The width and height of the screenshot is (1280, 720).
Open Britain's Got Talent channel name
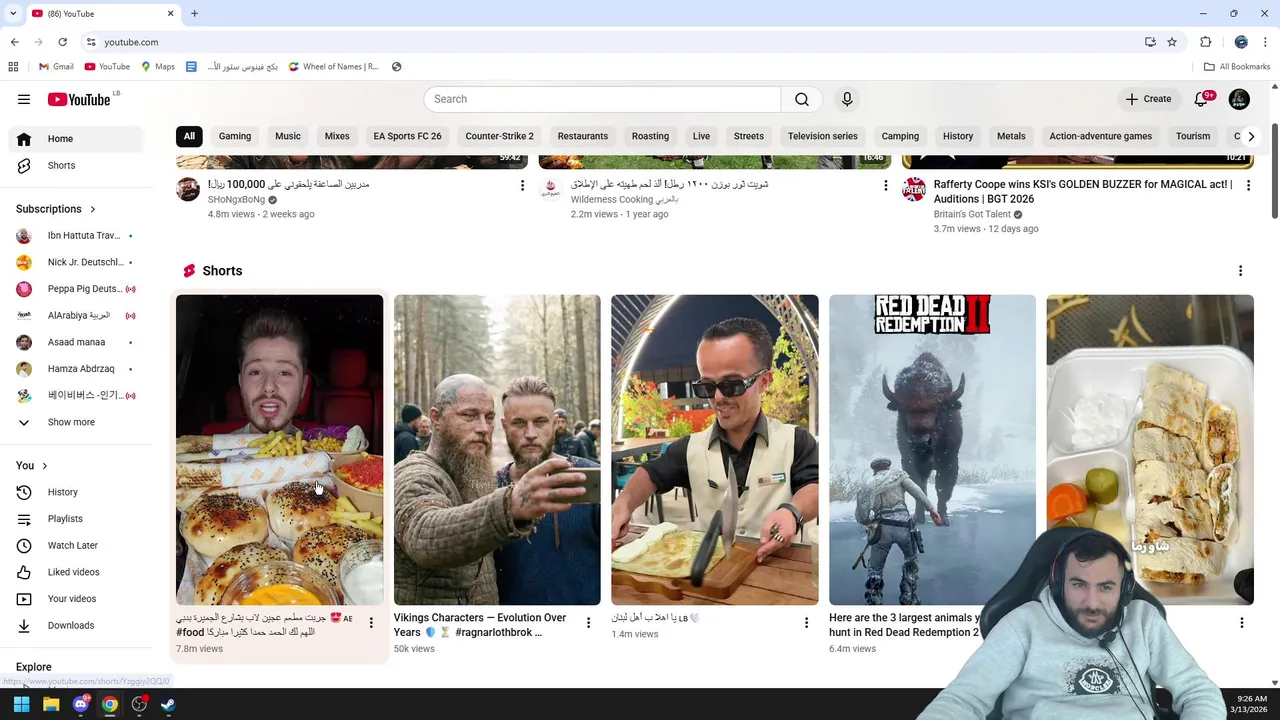click(972, 214)
